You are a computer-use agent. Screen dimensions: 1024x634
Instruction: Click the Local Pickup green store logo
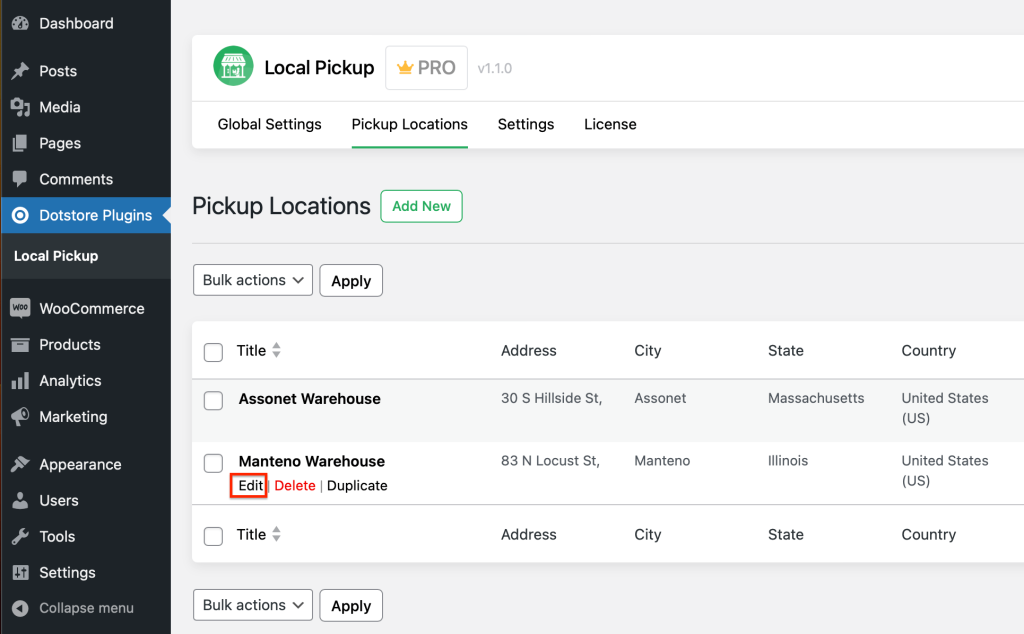(233, 68)
